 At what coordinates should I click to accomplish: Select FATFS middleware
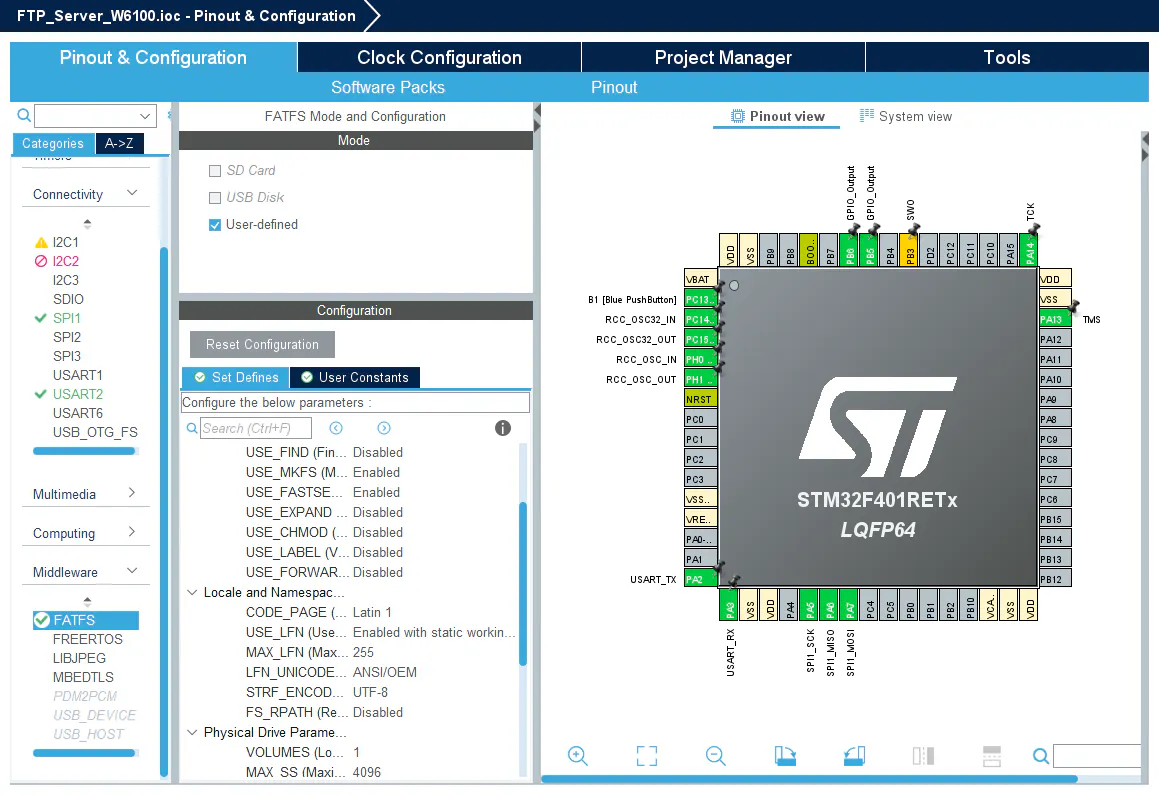pos(86,620)
